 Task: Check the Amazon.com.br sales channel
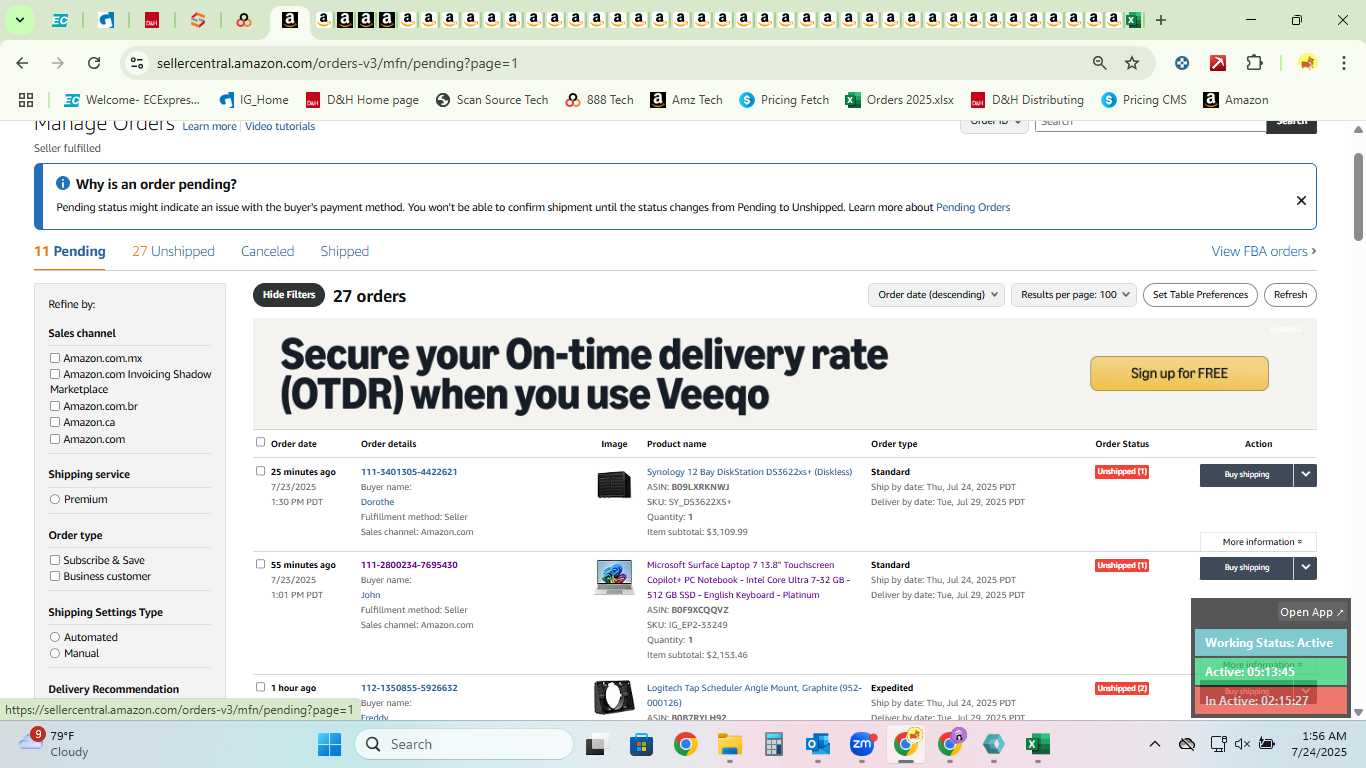pos(55,406)
